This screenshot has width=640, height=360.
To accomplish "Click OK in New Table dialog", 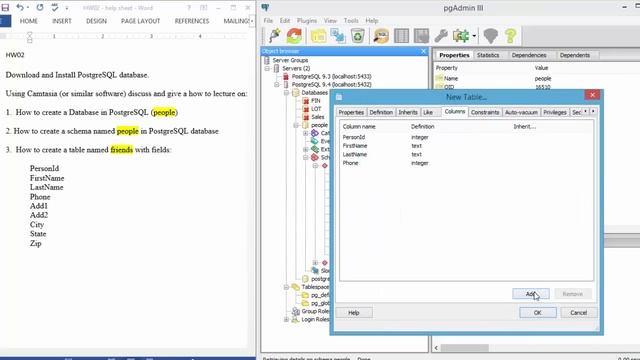I will 538,313.
